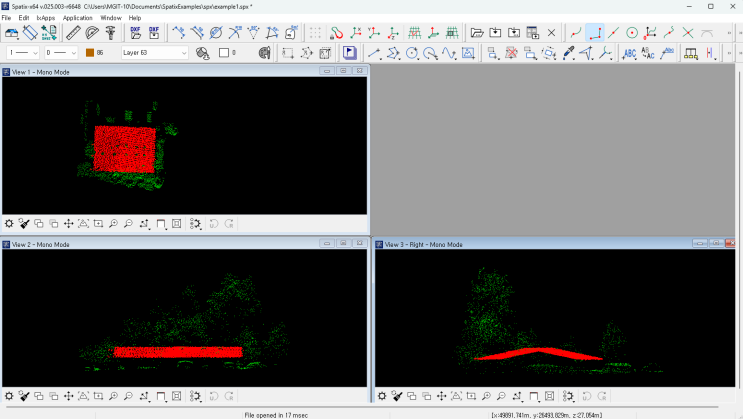This screenshot has height=419, width=743.
Task: Click the coordinates readout in status bar
Action: tap(546, 415)
